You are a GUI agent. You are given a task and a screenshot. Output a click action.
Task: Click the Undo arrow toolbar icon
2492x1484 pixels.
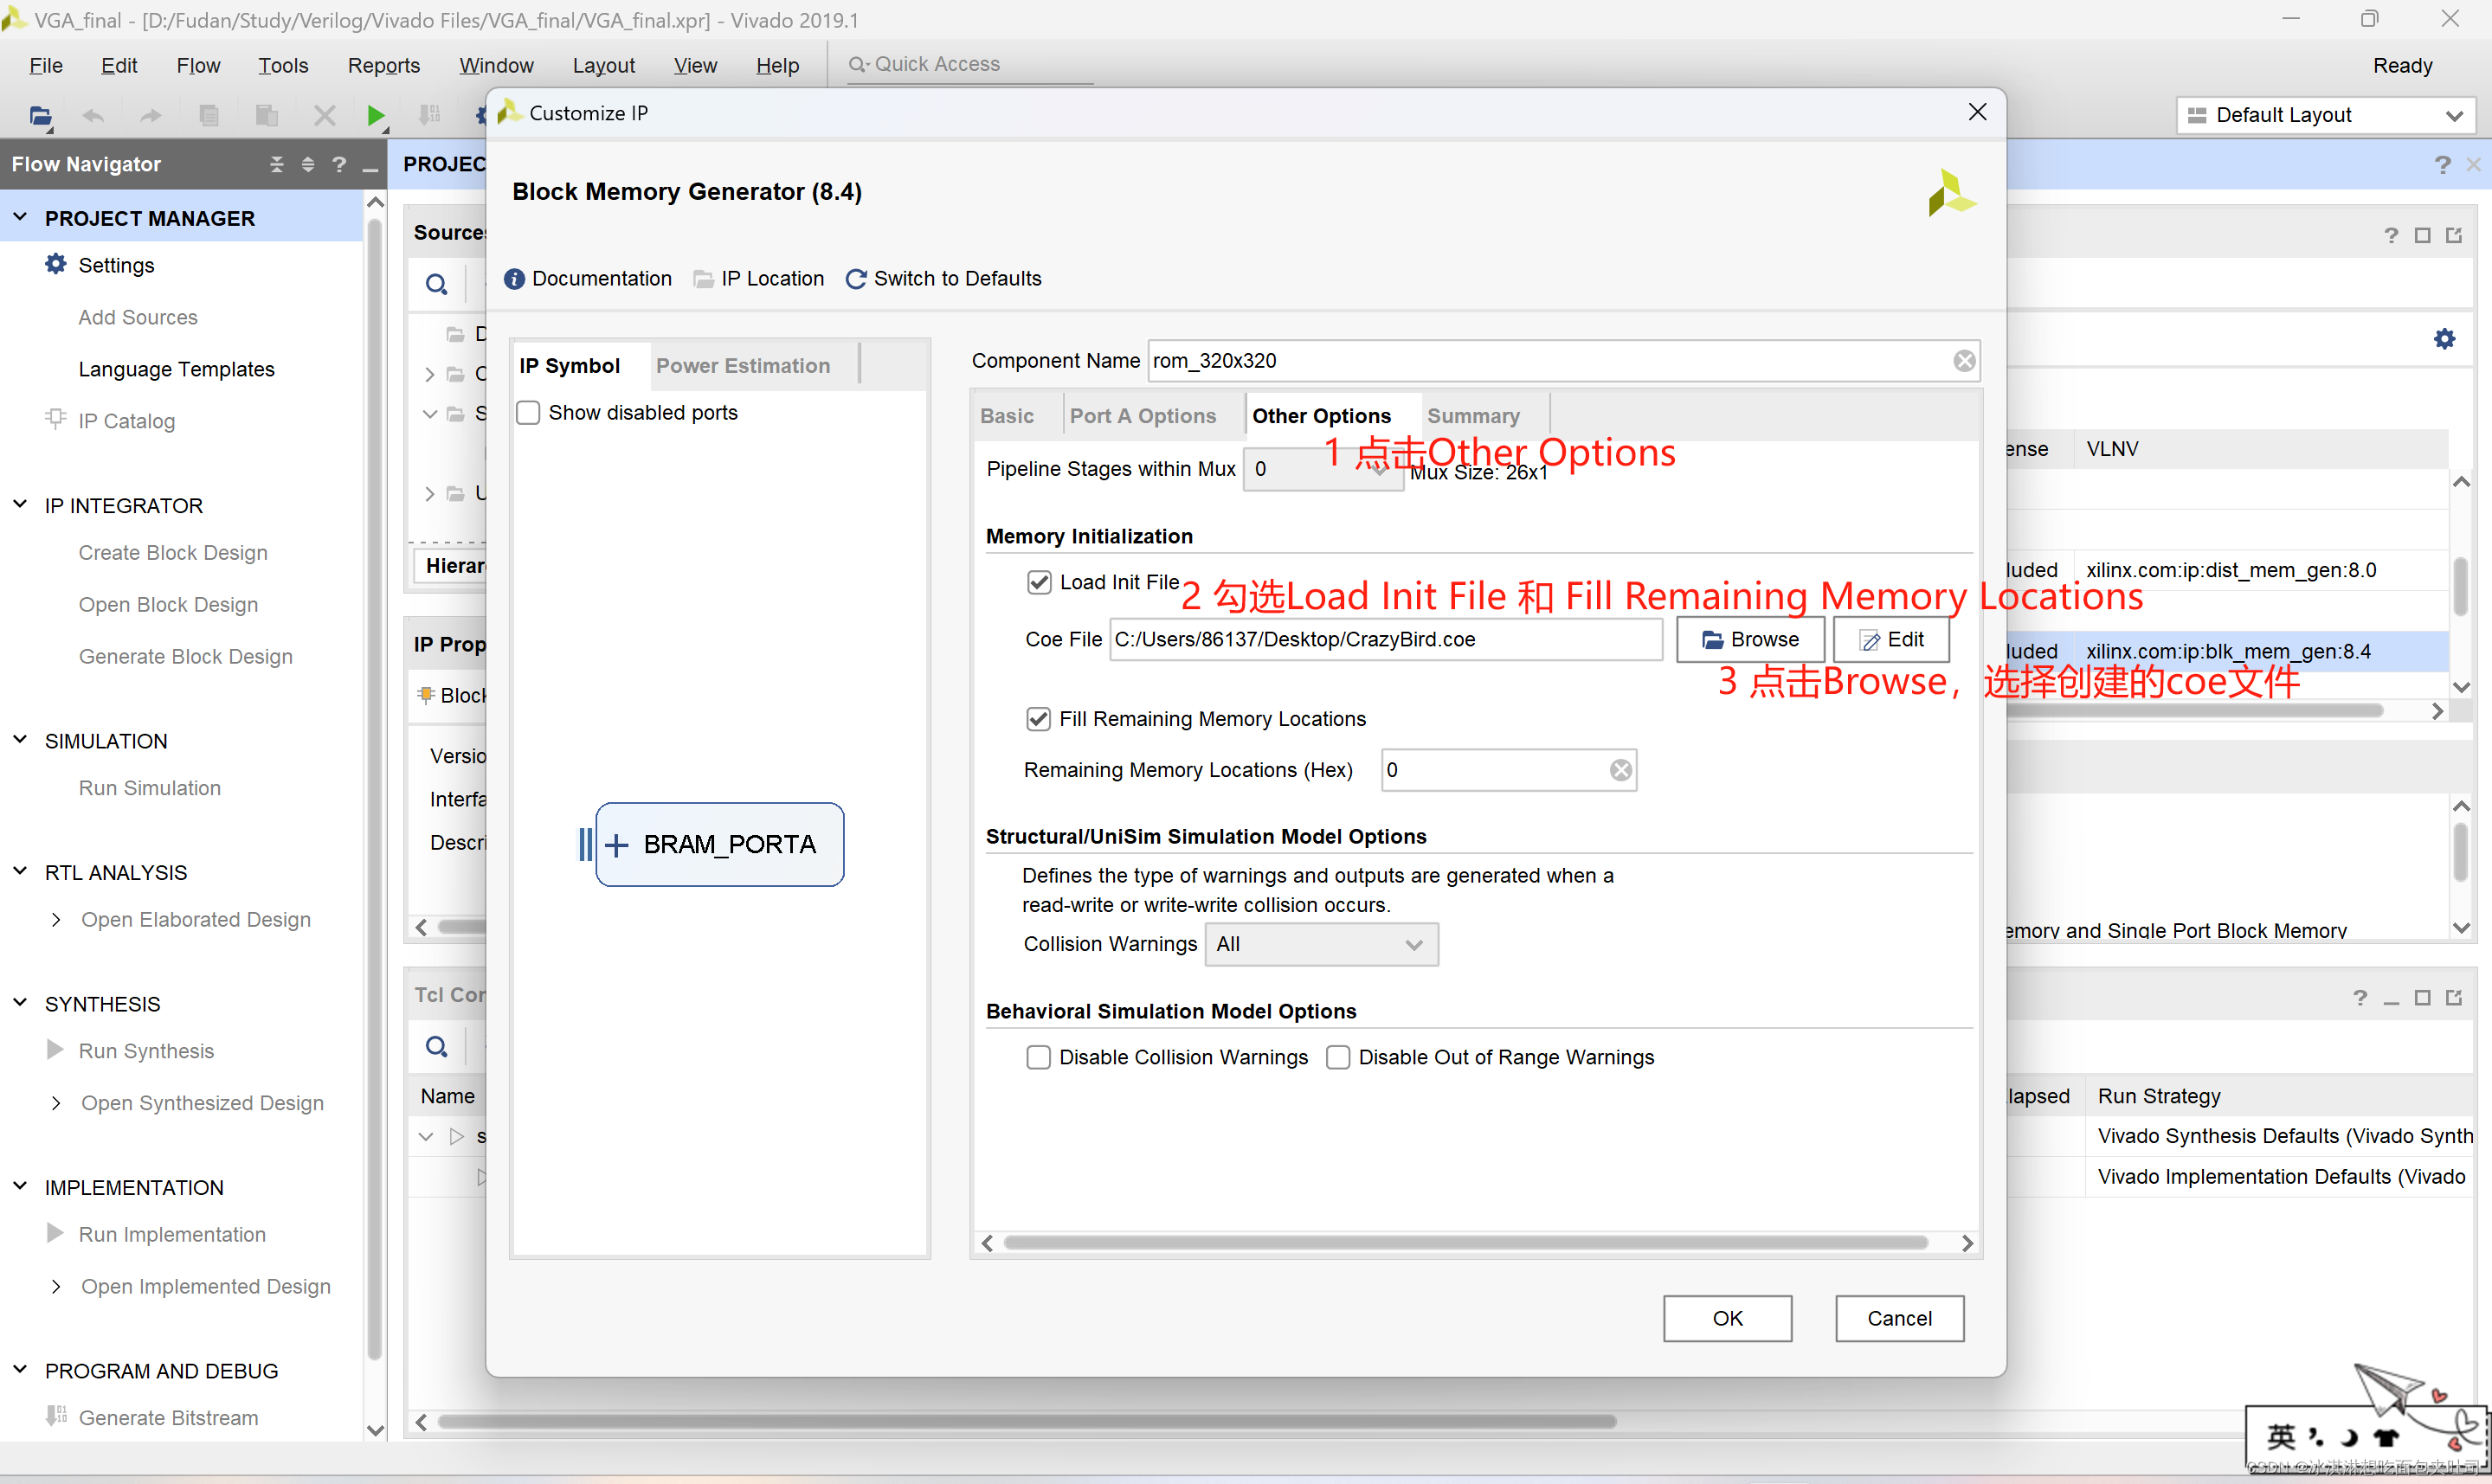coord(94,115)
